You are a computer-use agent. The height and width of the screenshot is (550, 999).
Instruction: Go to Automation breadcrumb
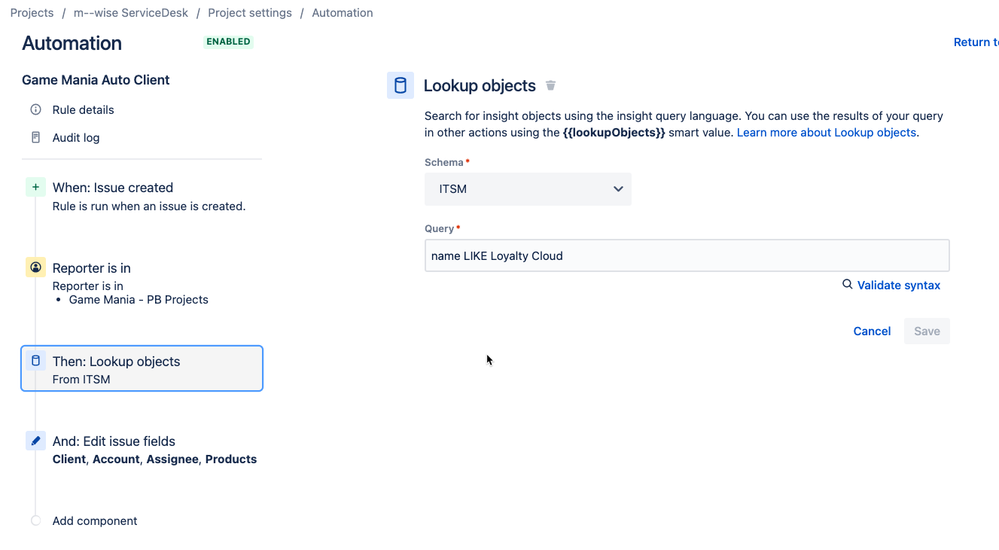coord(342,13)
